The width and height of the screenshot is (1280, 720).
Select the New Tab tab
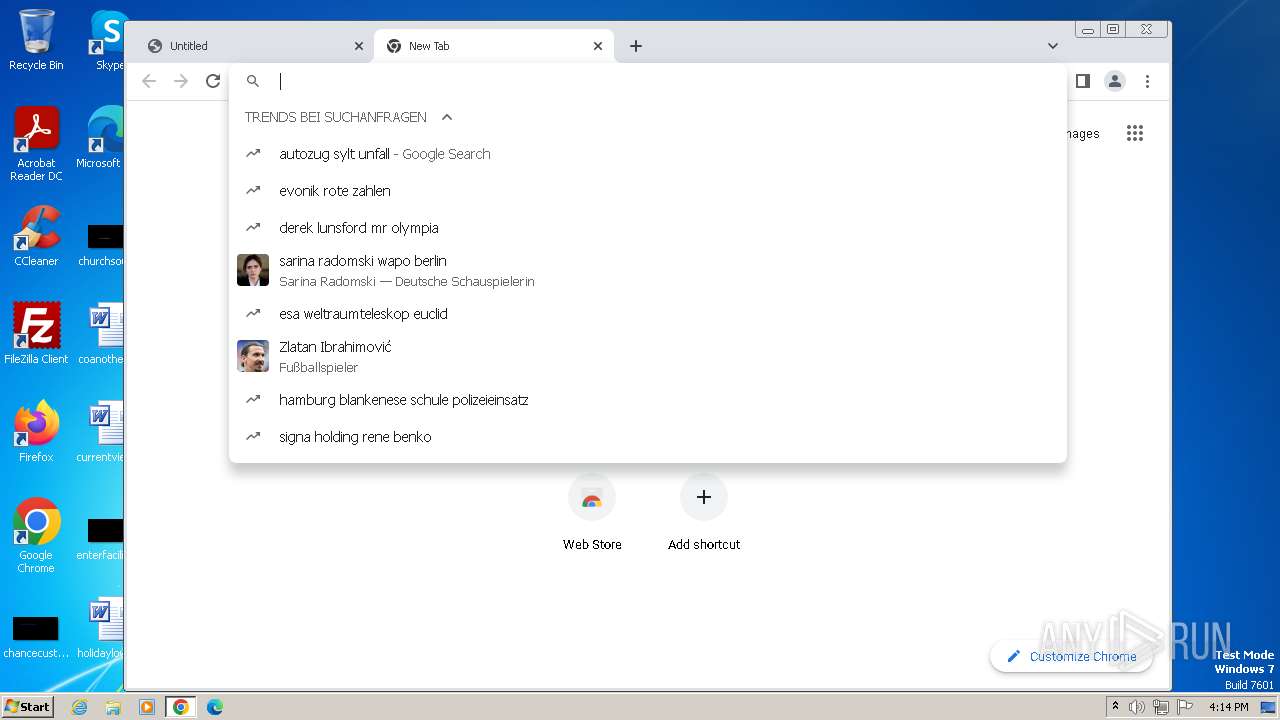coord(494,46)
